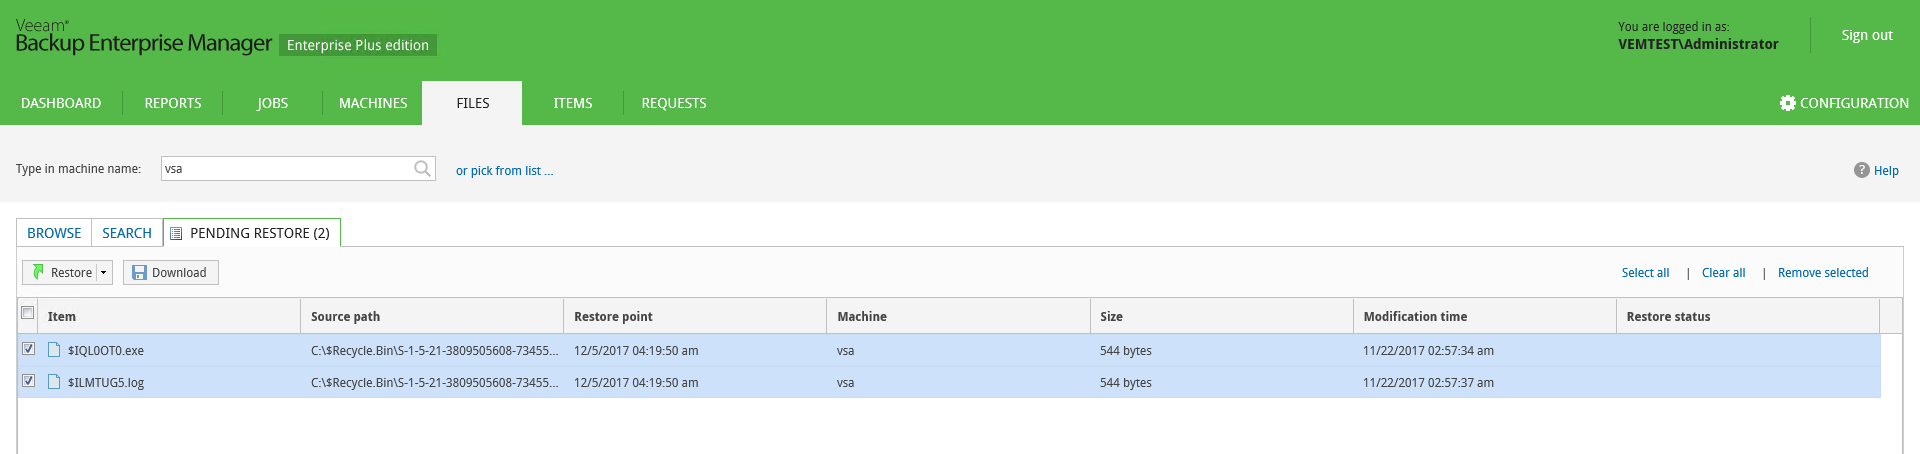The height and width of the screenshot is (454, 1920).
Task: Open the Reports tab
Action: tap(173, 103)
